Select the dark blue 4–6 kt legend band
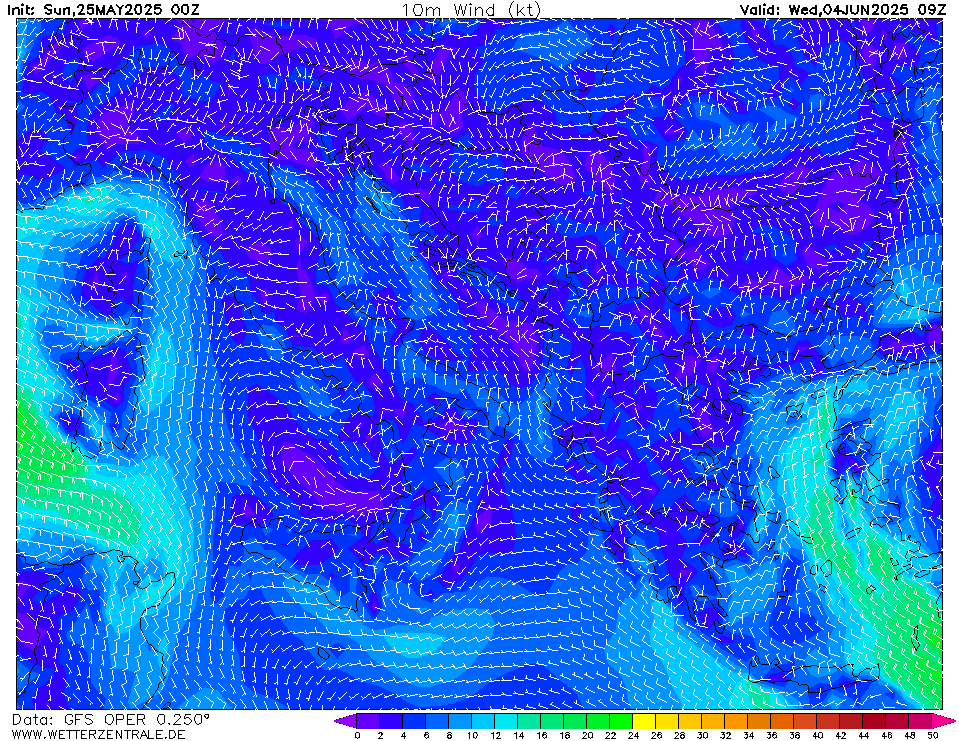This screenshot has height=741, width=959. (413, 721)
